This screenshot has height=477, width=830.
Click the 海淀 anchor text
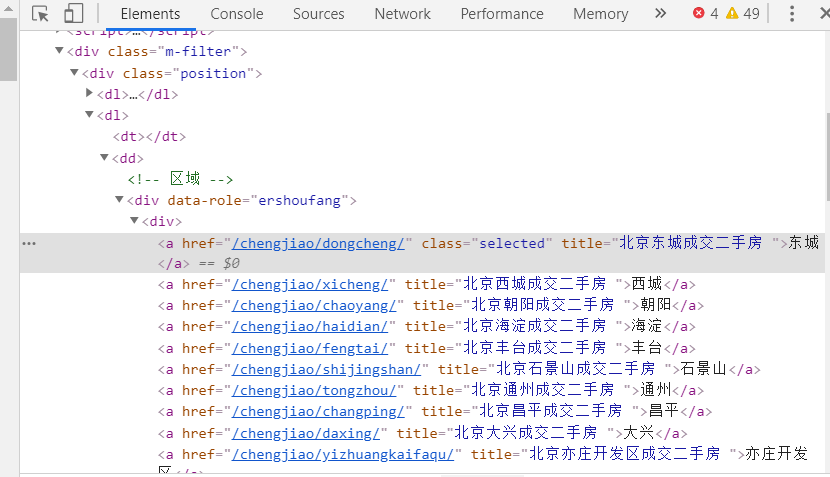point(647,326)
